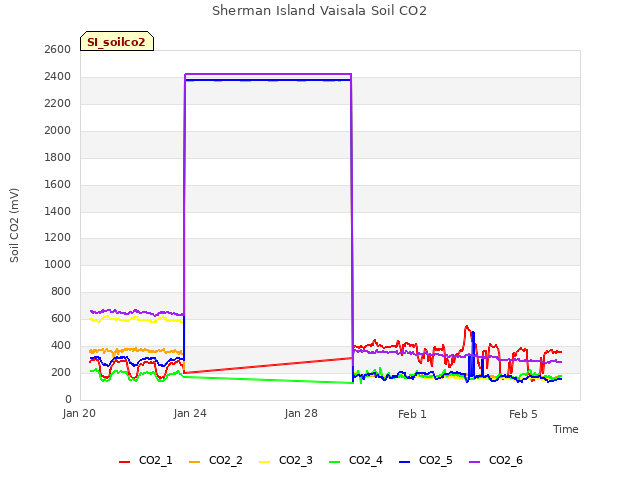640x480 pixels.
Task: Click the 2000 y-axis tick label
Action: point(58,130)
